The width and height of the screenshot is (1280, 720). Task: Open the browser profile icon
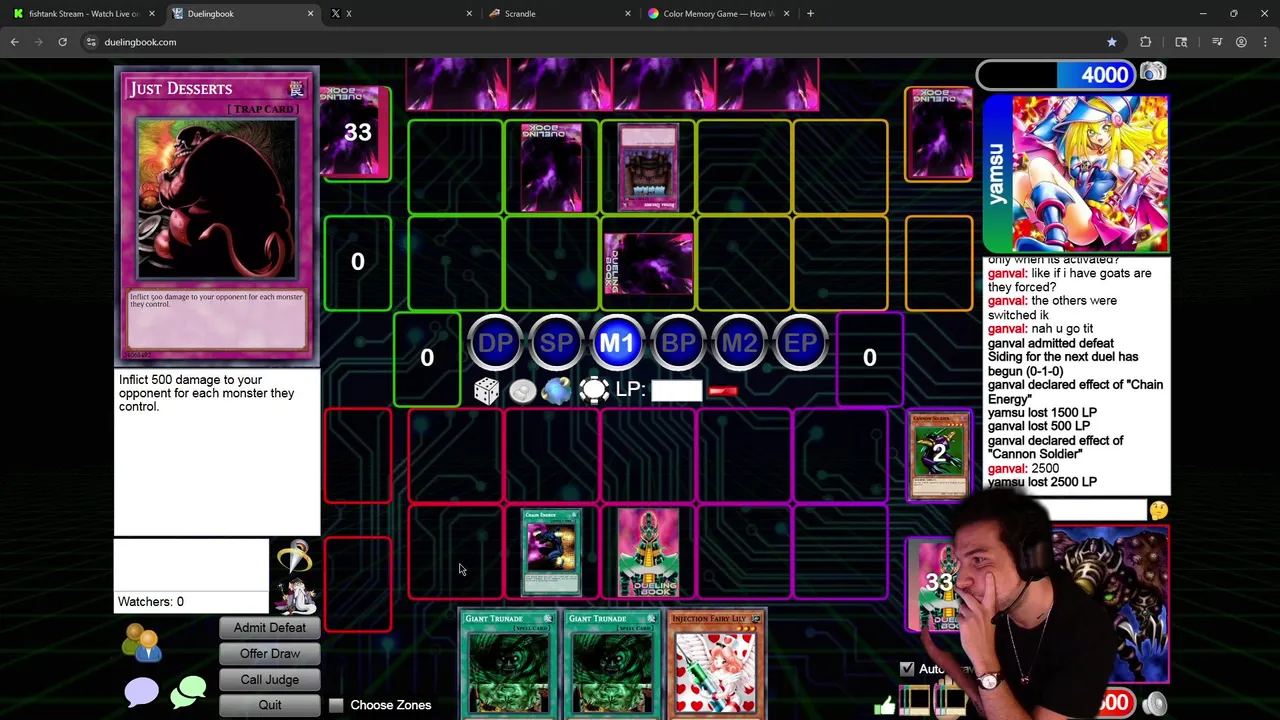1241,42
